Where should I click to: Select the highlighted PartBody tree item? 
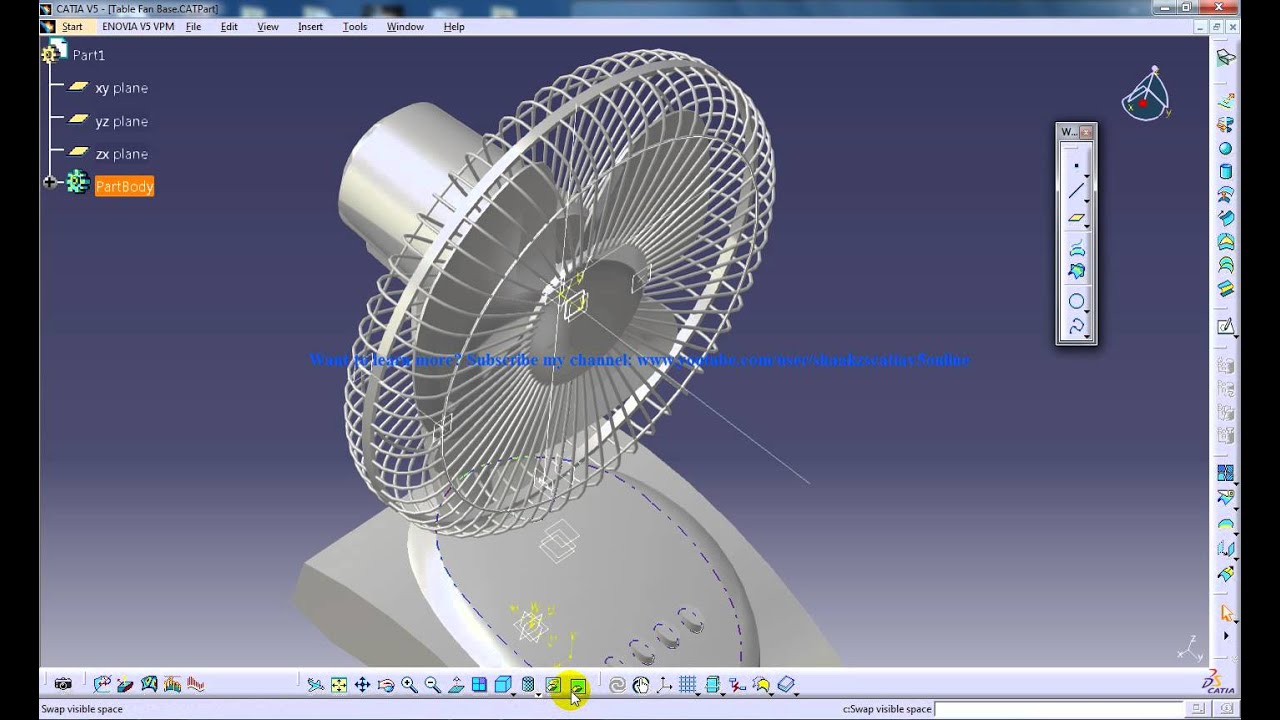point(124,186)
